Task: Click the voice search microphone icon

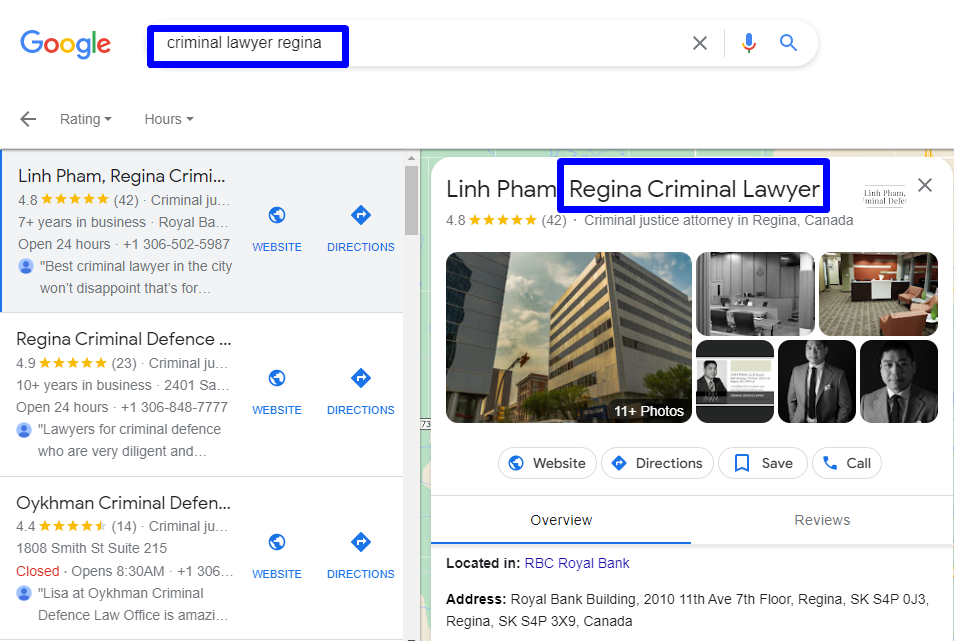Action: point(748,42)
